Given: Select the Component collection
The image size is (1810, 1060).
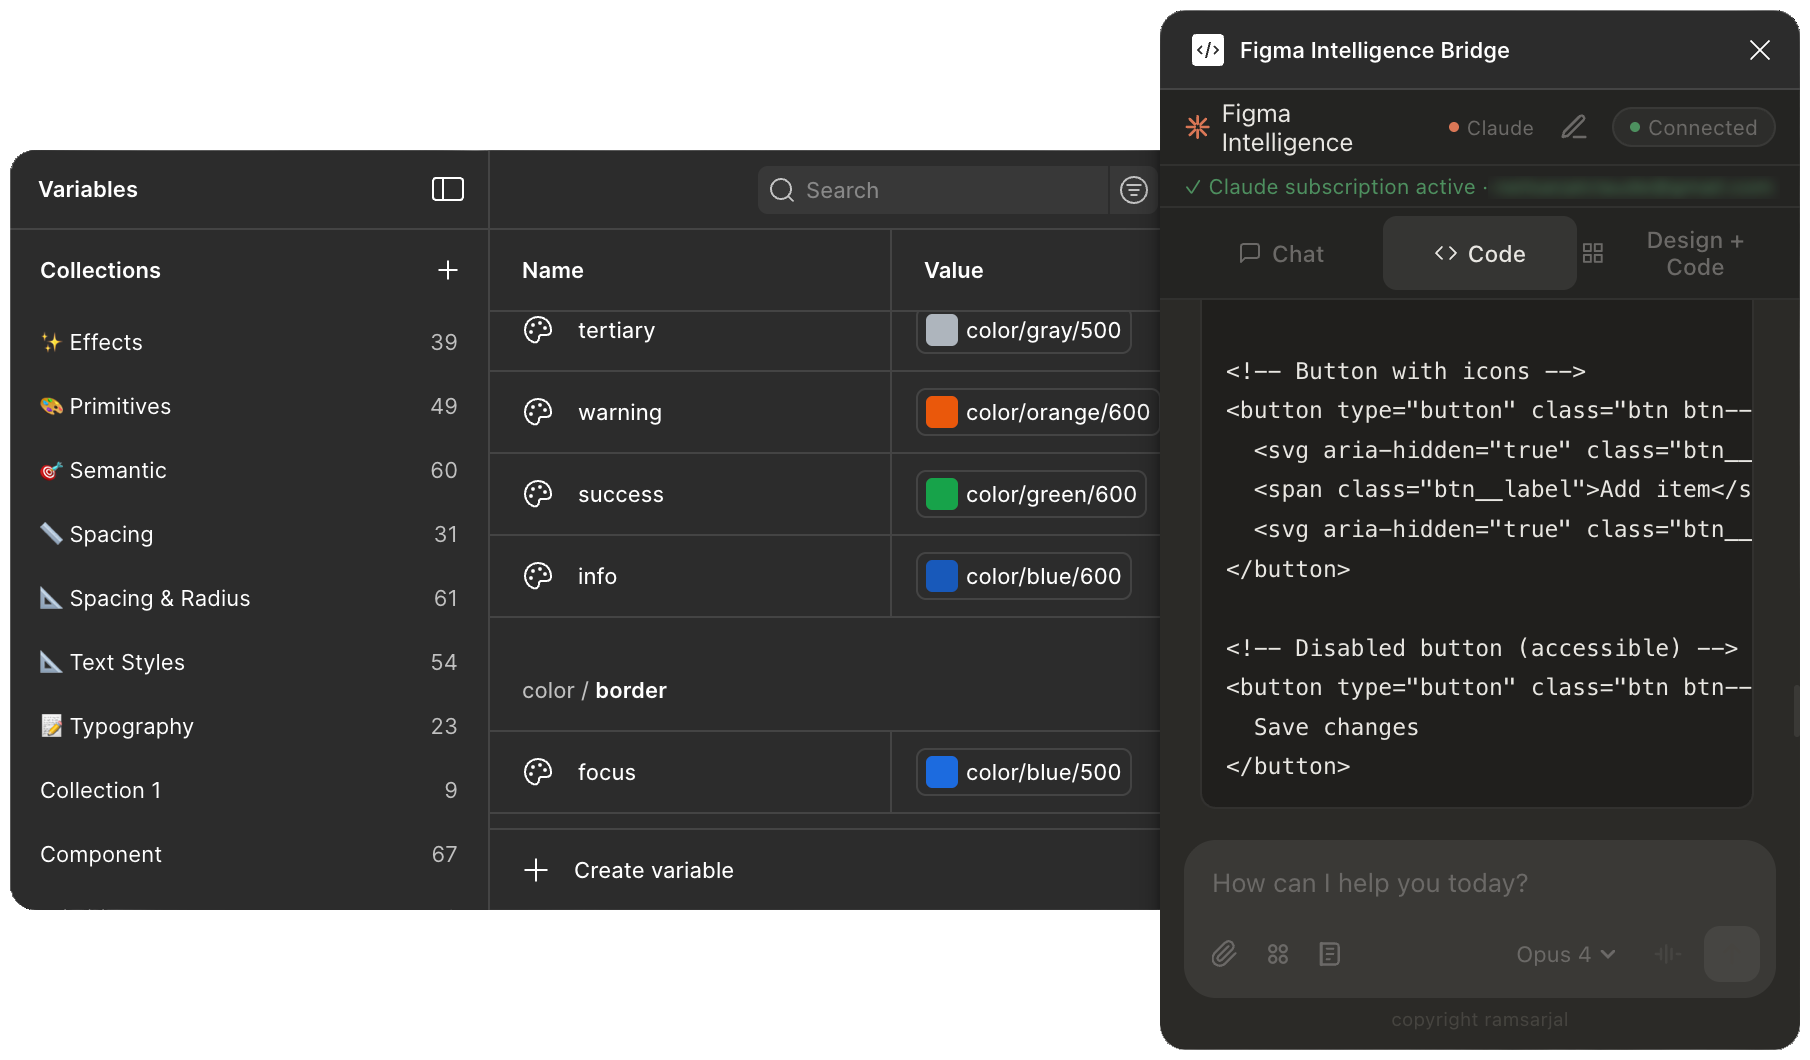Looking at the screenshot, I should 248,854.
